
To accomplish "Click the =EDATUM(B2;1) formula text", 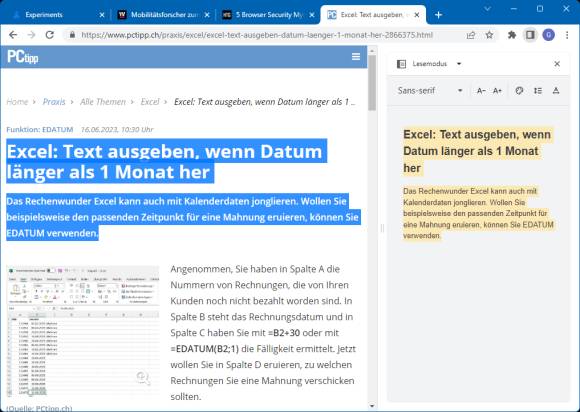I will pos(205,349).
